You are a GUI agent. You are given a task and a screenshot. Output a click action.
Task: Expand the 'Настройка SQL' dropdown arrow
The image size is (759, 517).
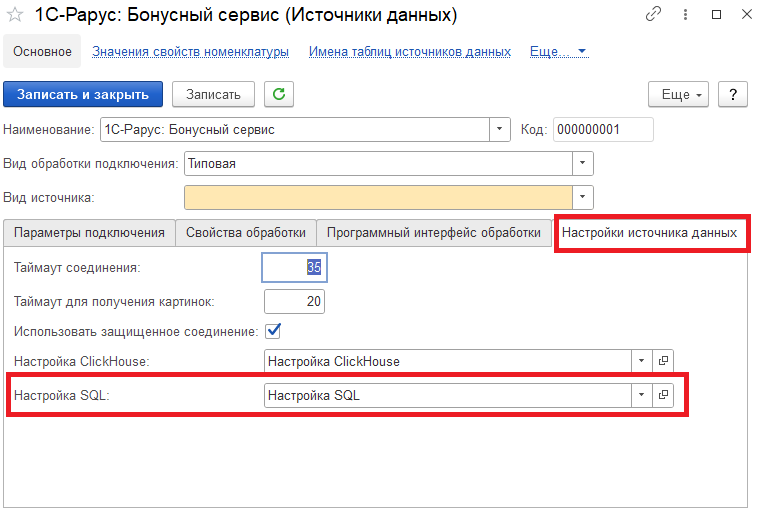[x=642, y=395]
